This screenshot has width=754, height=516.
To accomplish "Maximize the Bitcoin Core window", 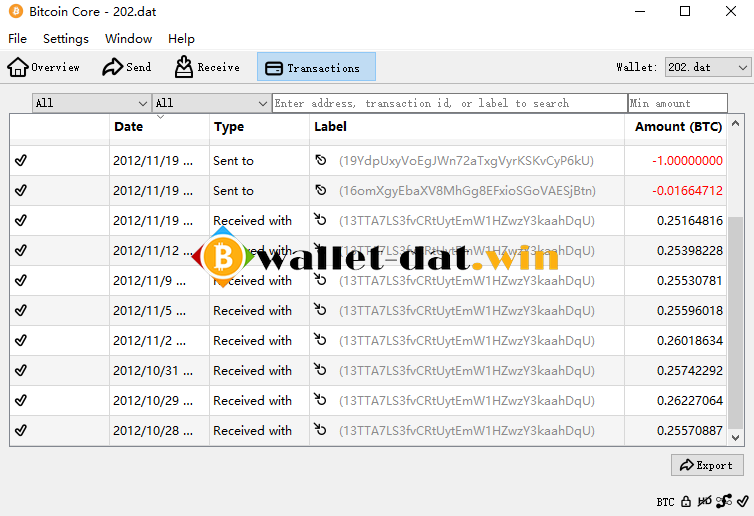I will pos(685,11).
